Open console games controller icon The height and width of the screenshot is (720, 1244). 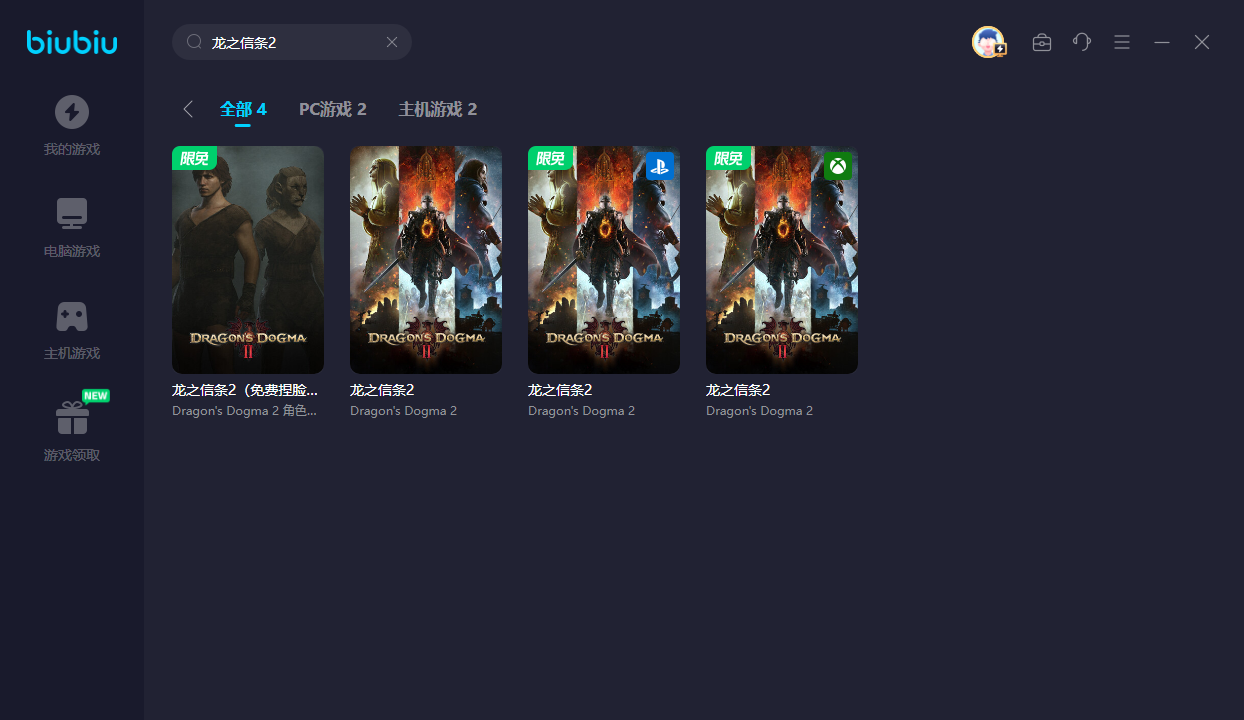click(x=71, y=316)
